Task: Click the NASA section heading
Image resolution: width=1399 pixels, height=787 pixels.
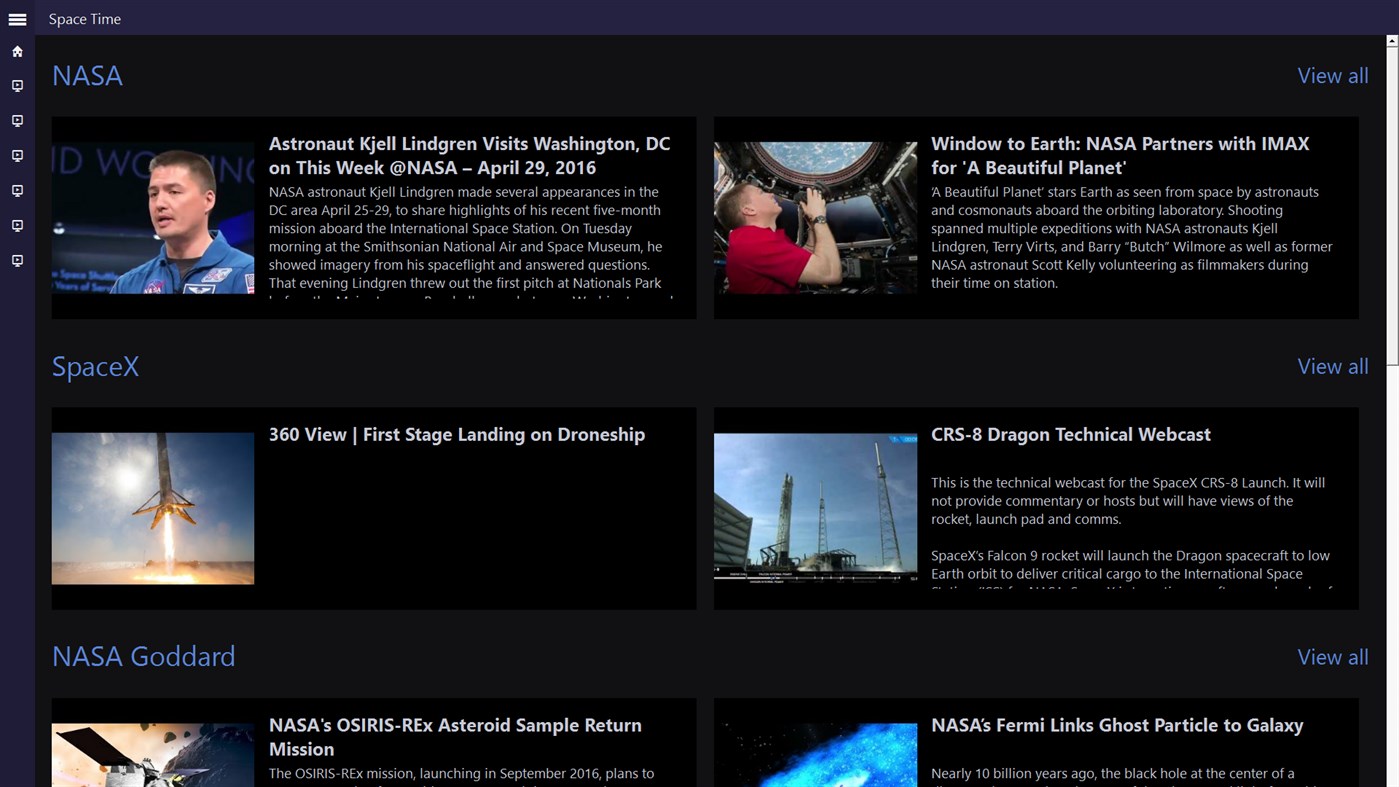Action: pos(87,75)
